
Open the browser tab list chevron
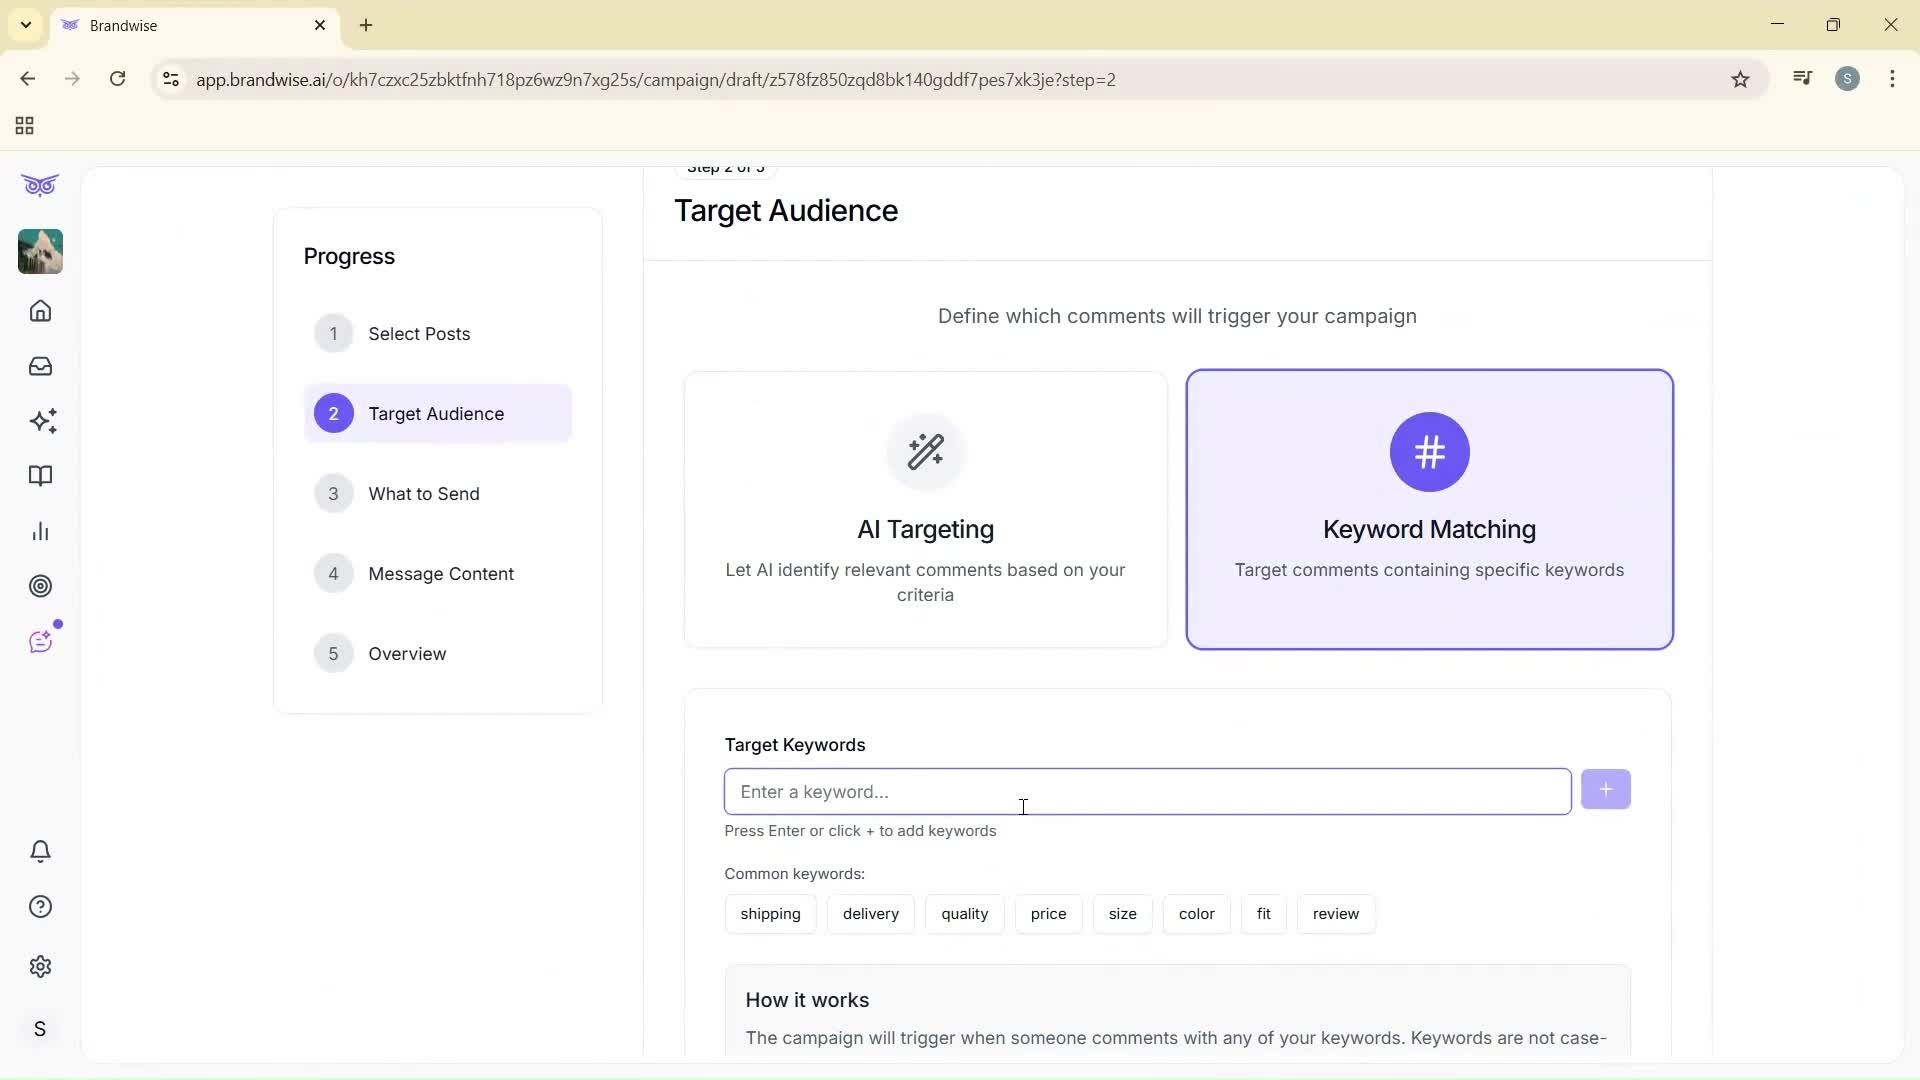(x=25, y=24)
